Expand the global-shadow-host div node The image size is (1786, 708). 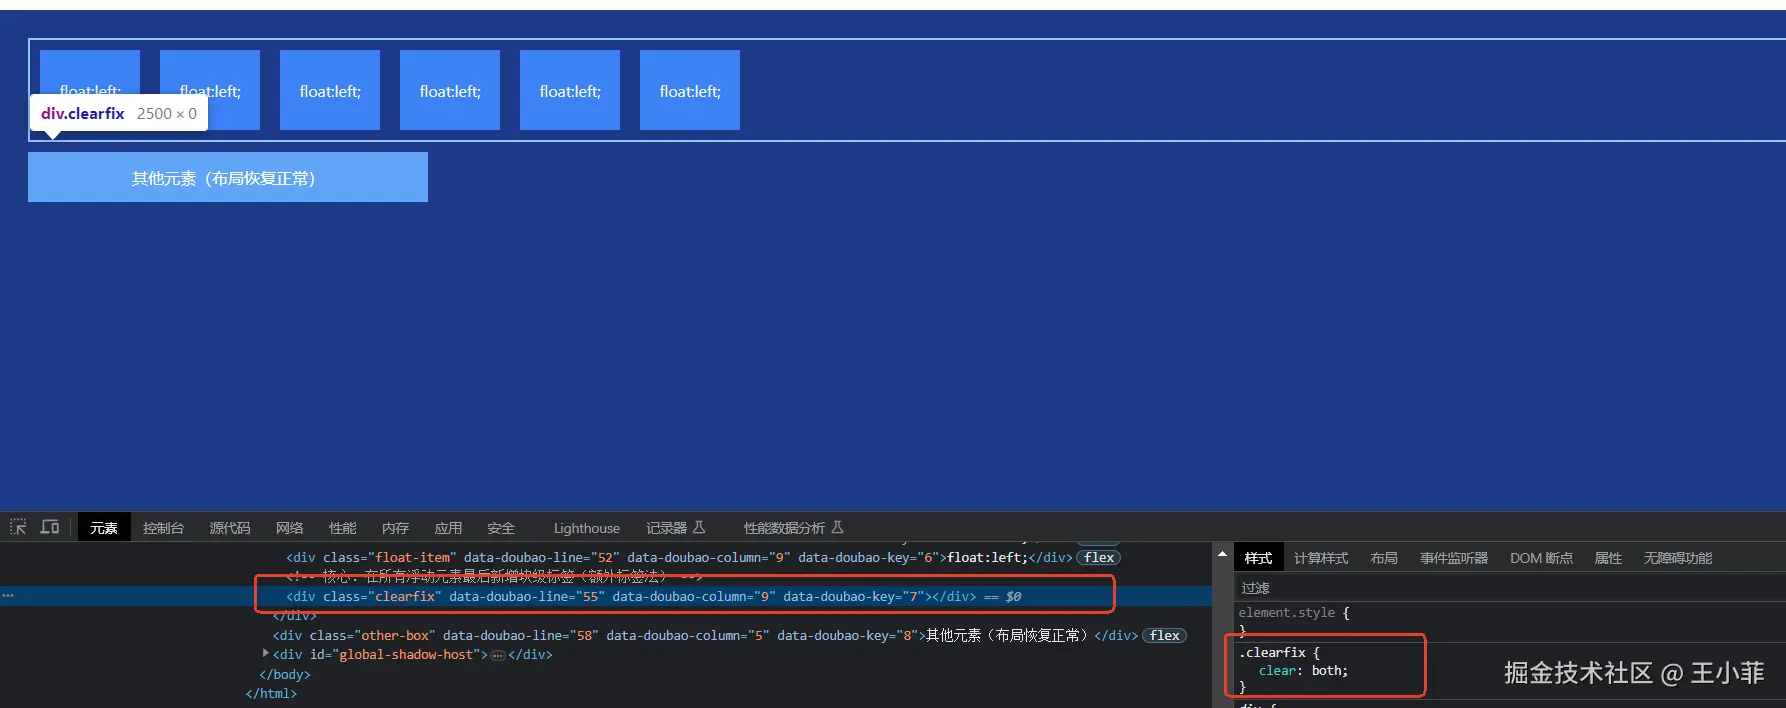point(265,654)
